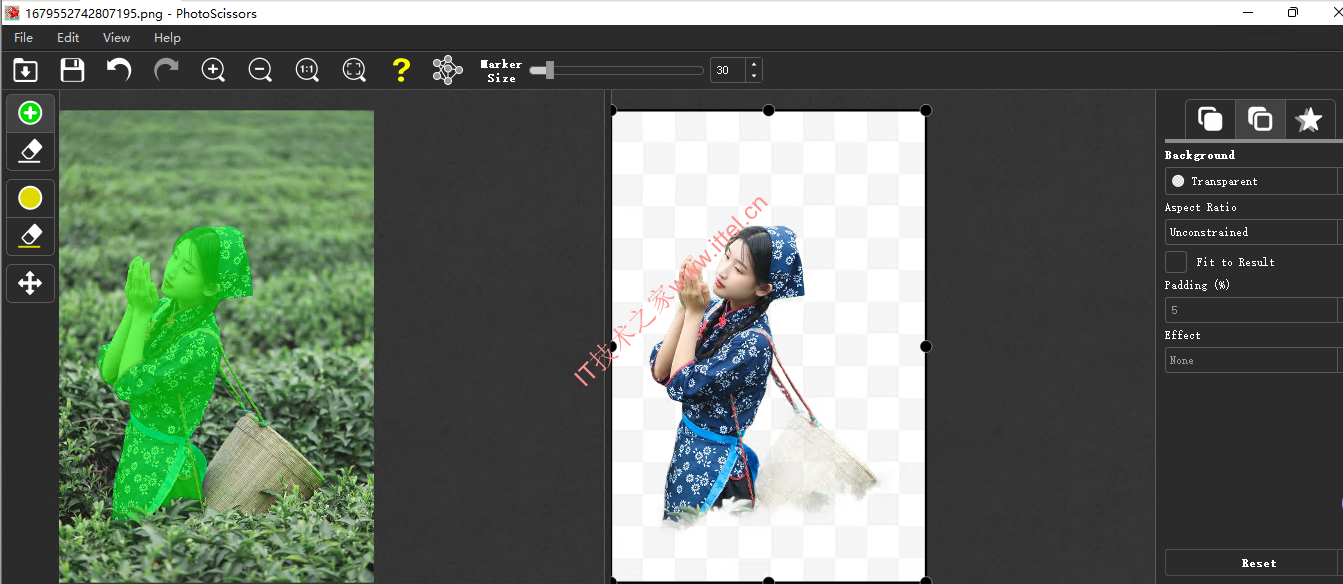Select the yellow marker eraser
Viewport: 1343px width, 584px height.
click(30, 236)
